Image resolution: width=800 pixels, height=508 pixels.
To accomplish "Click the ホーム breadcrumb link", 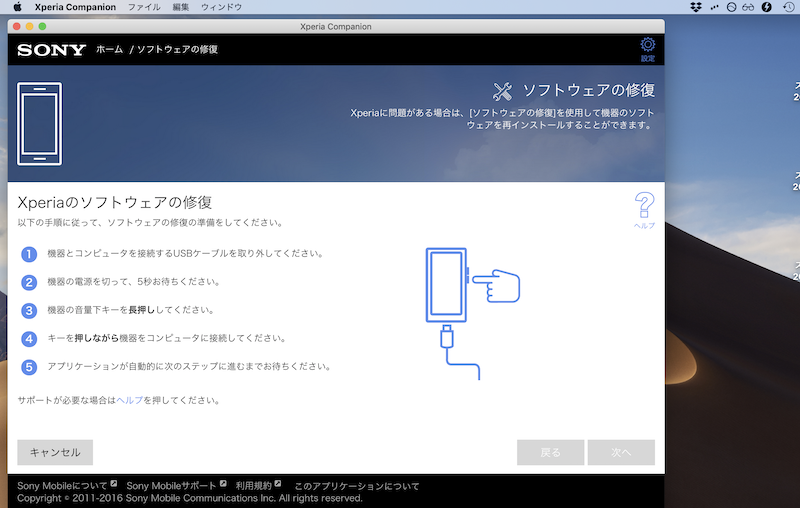I will pyautogui.click(x=110, y=49).
